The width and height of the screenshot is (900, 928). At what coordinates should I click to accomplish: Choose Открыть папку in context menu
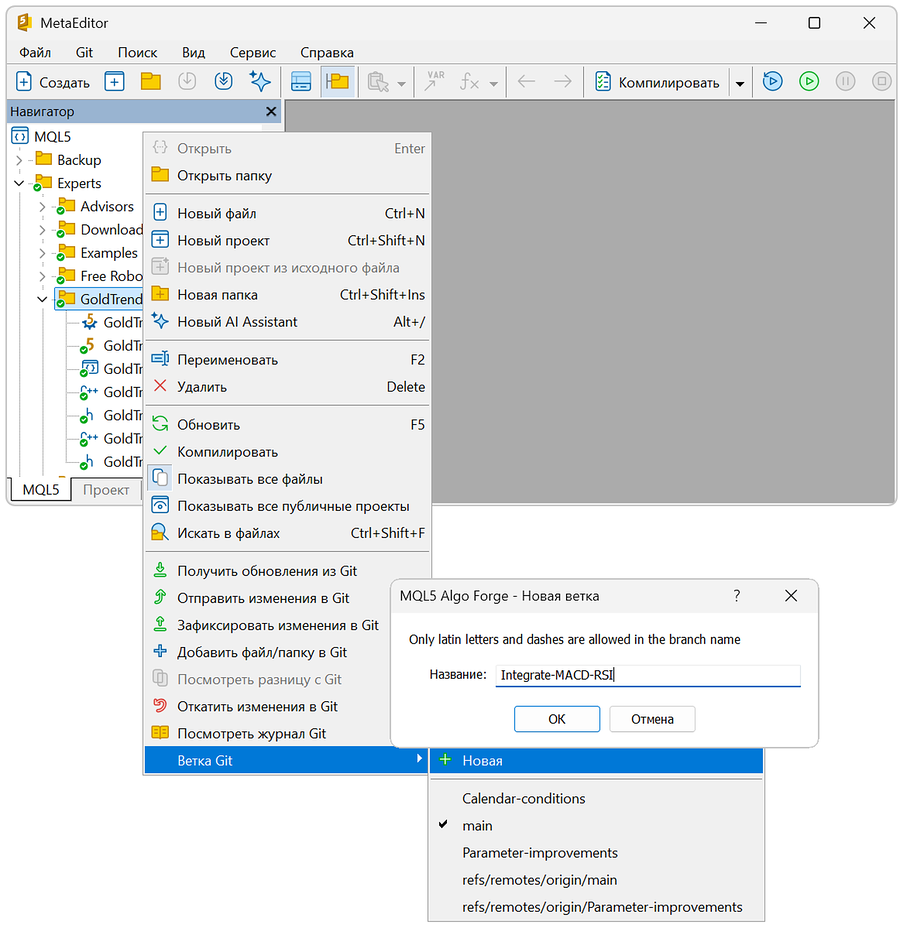point(287,176)
